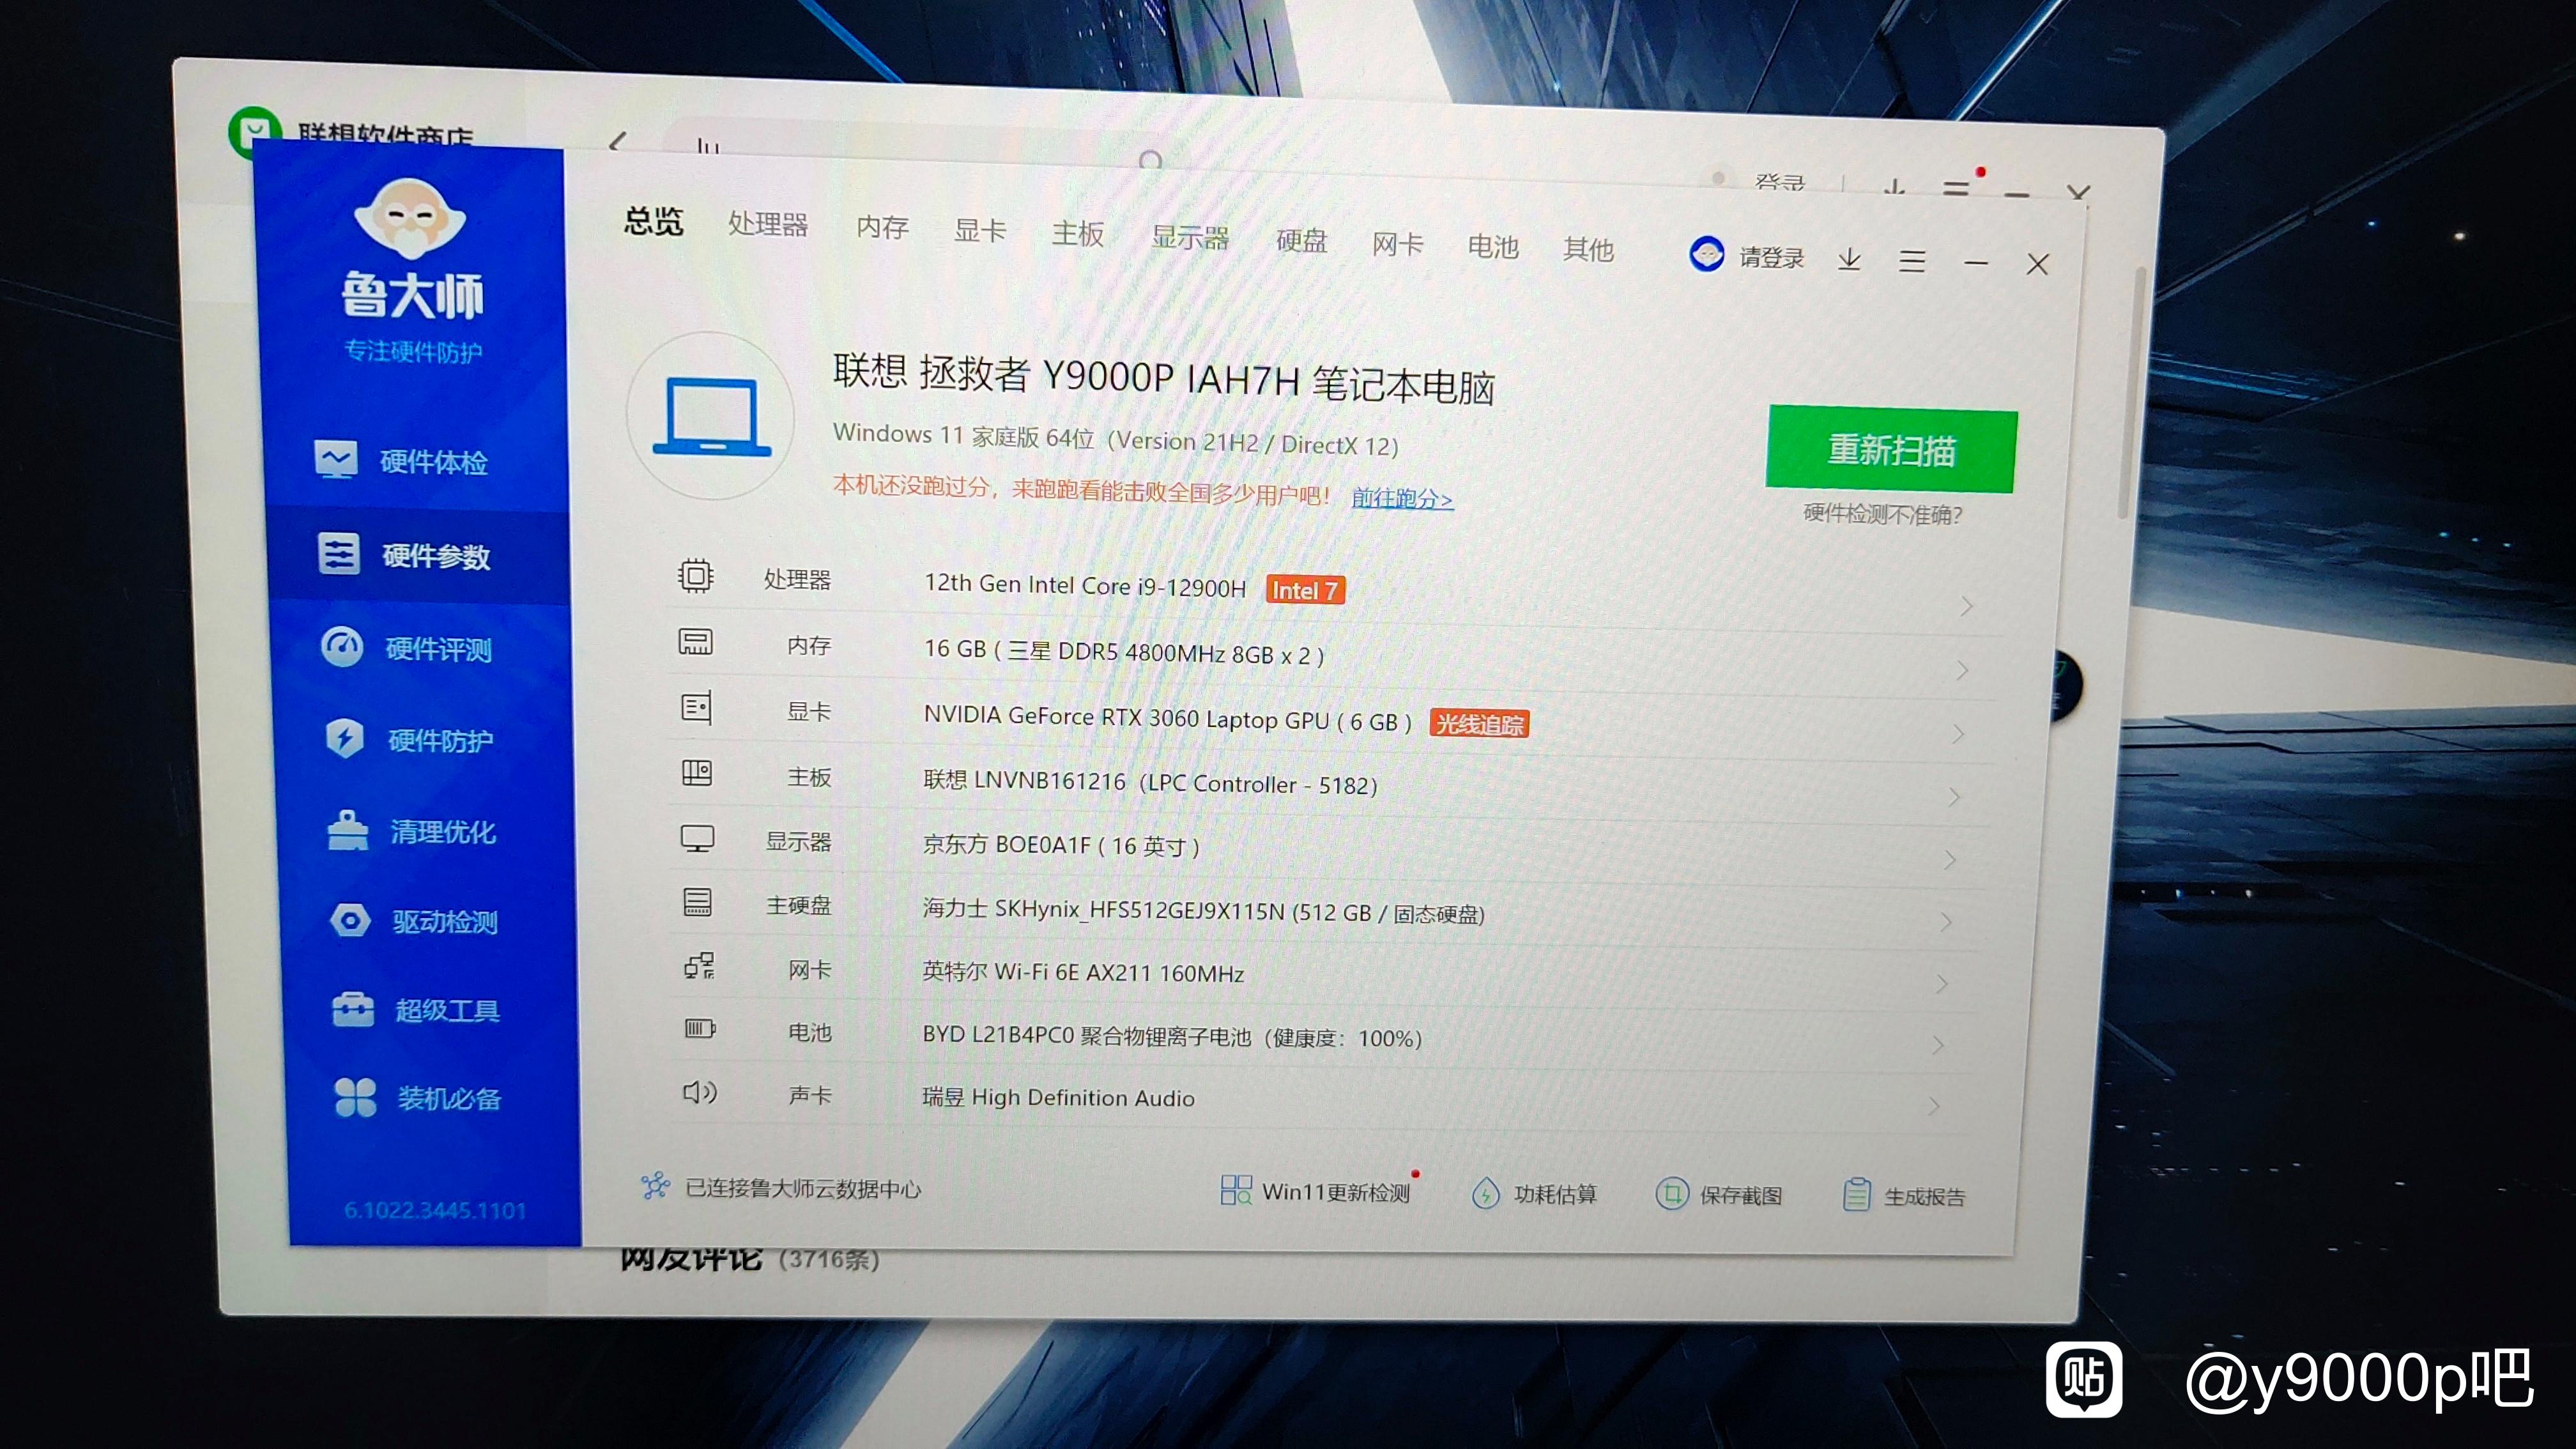Expand the 处理器 i9-12900H row chevron
The height and width of the screenshot is (1449, 2576).
[x=1966, y=606]
